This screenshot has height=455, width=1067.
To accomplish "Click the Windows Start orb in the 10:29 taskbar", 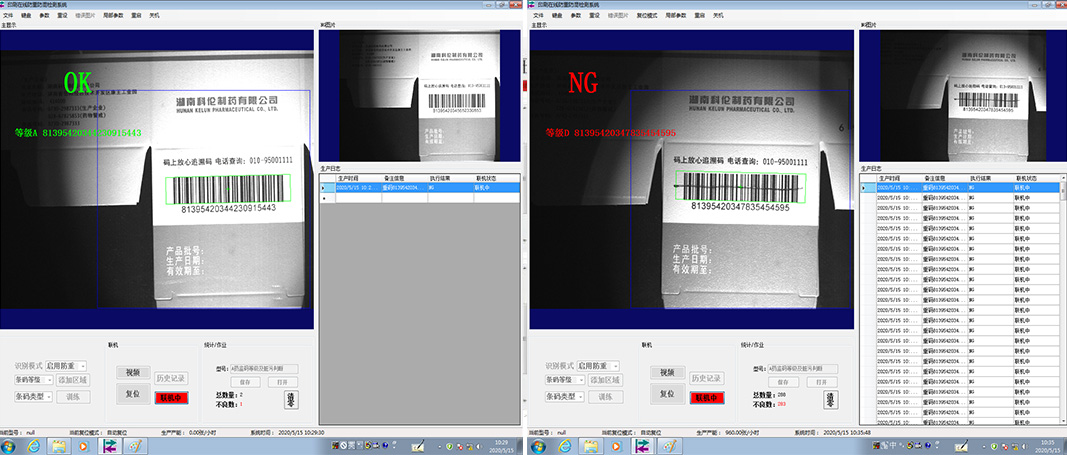I will coord(9,446).
